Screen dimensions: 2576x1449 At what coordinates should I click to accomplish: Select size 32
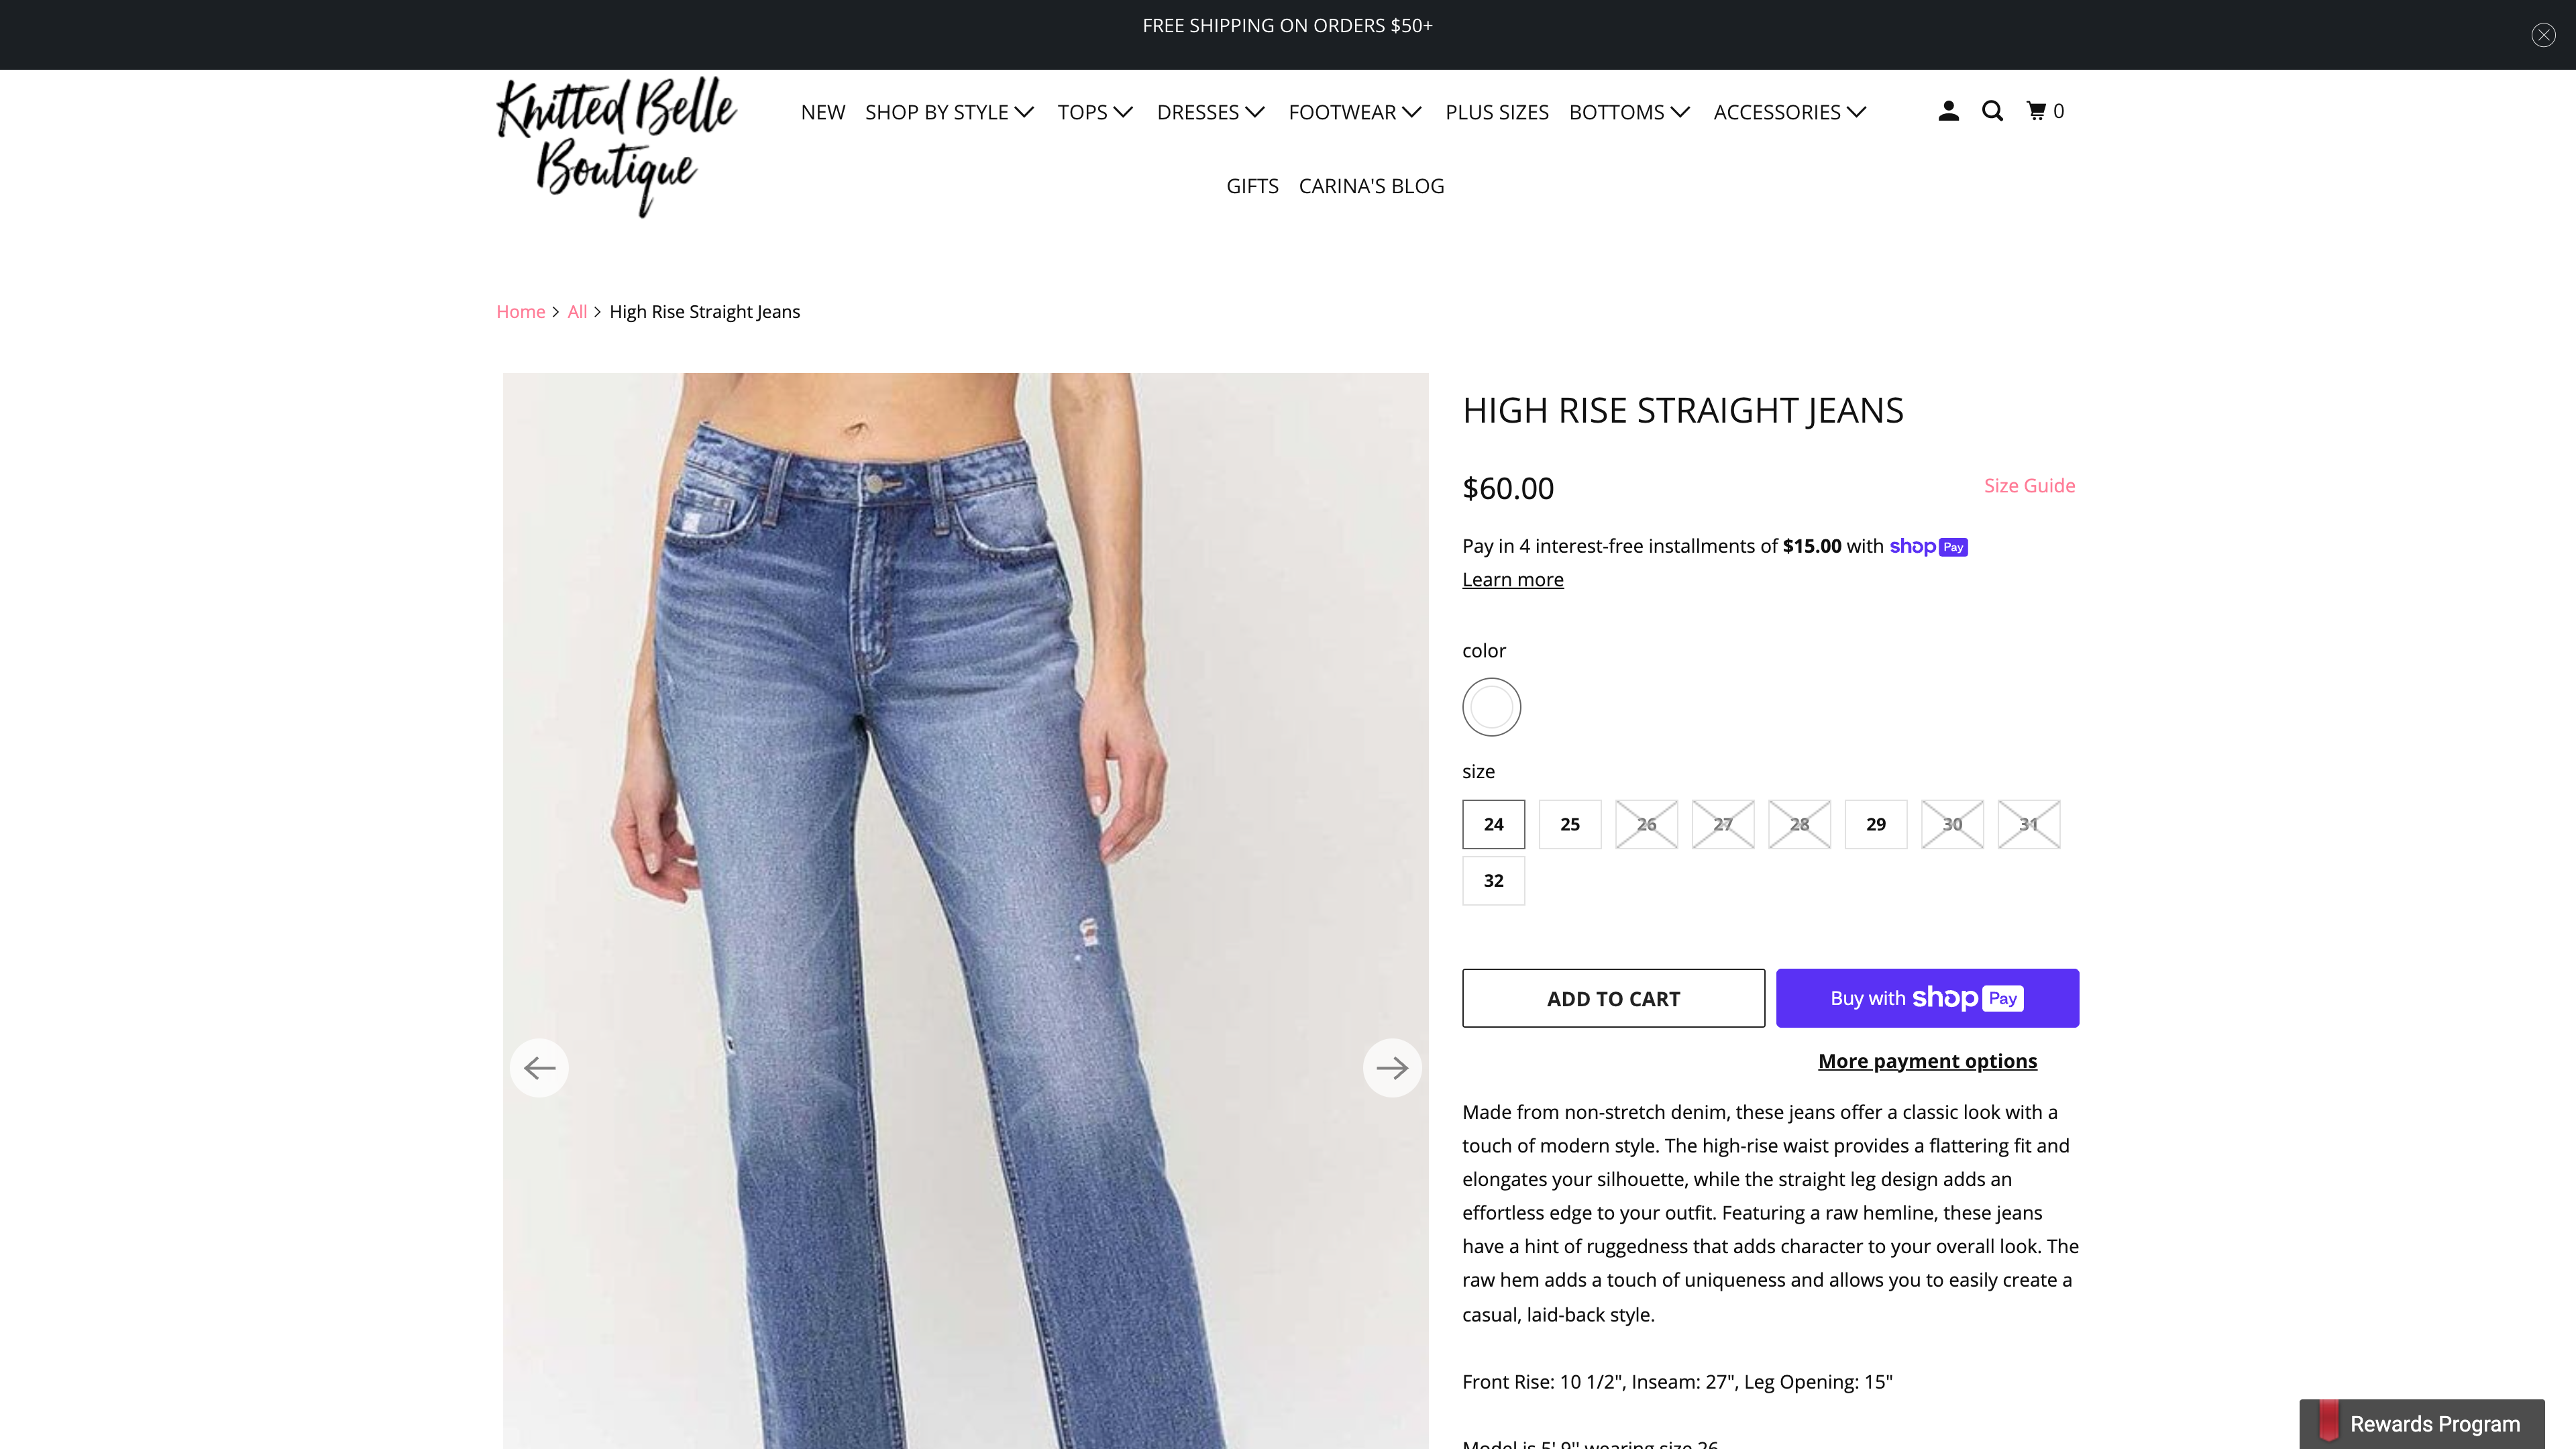1493,881
